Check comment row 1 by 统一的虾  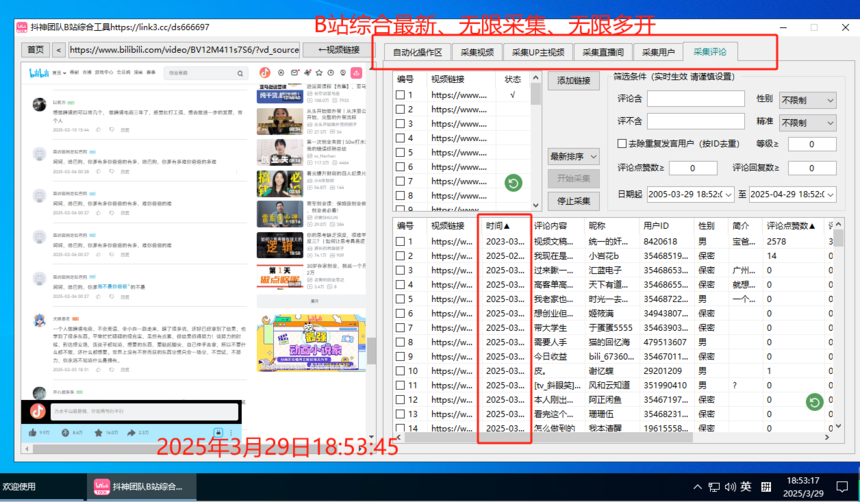400,241
